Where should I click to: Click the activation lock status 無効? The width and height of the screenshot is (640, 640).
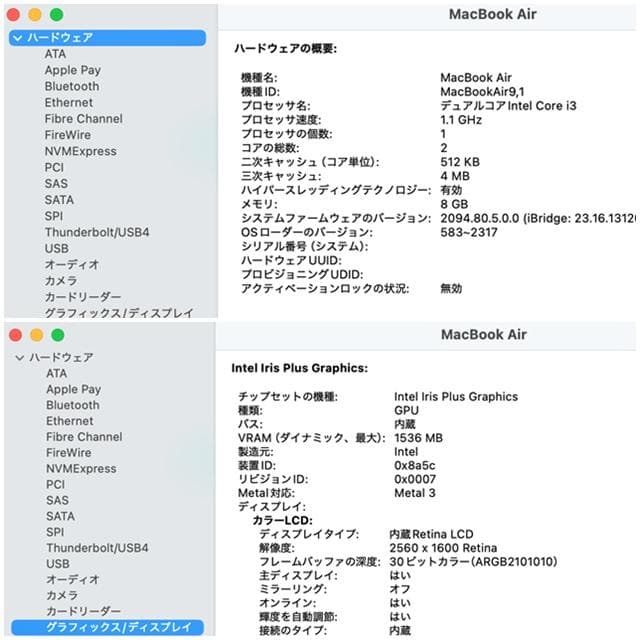tap(451, 289)
